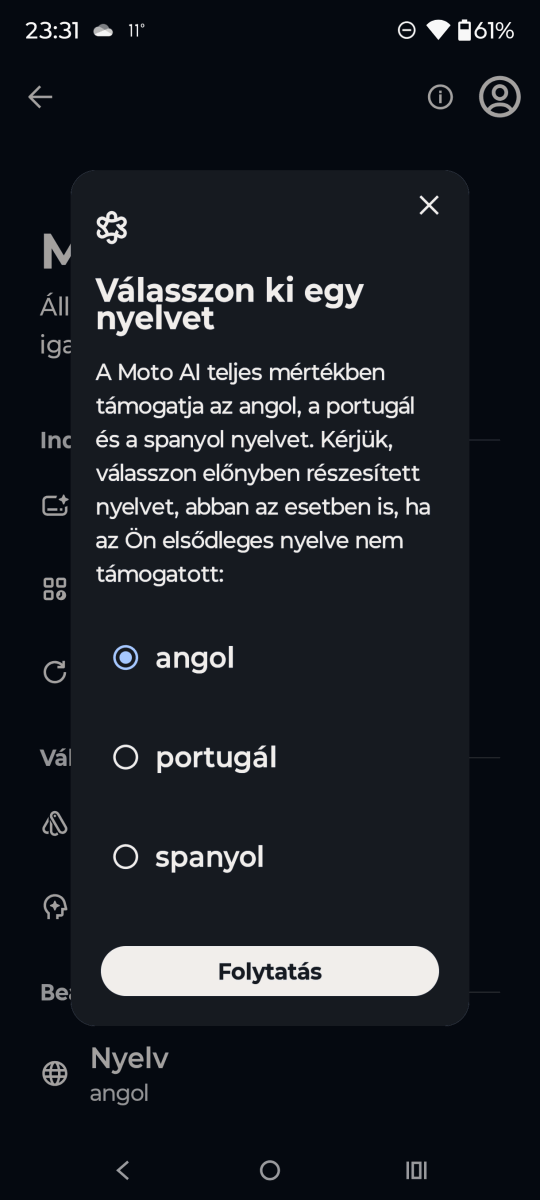The image size is (540, 1200).
Task: Tap the image sparkle icon on left
Action: coord(55,506)
